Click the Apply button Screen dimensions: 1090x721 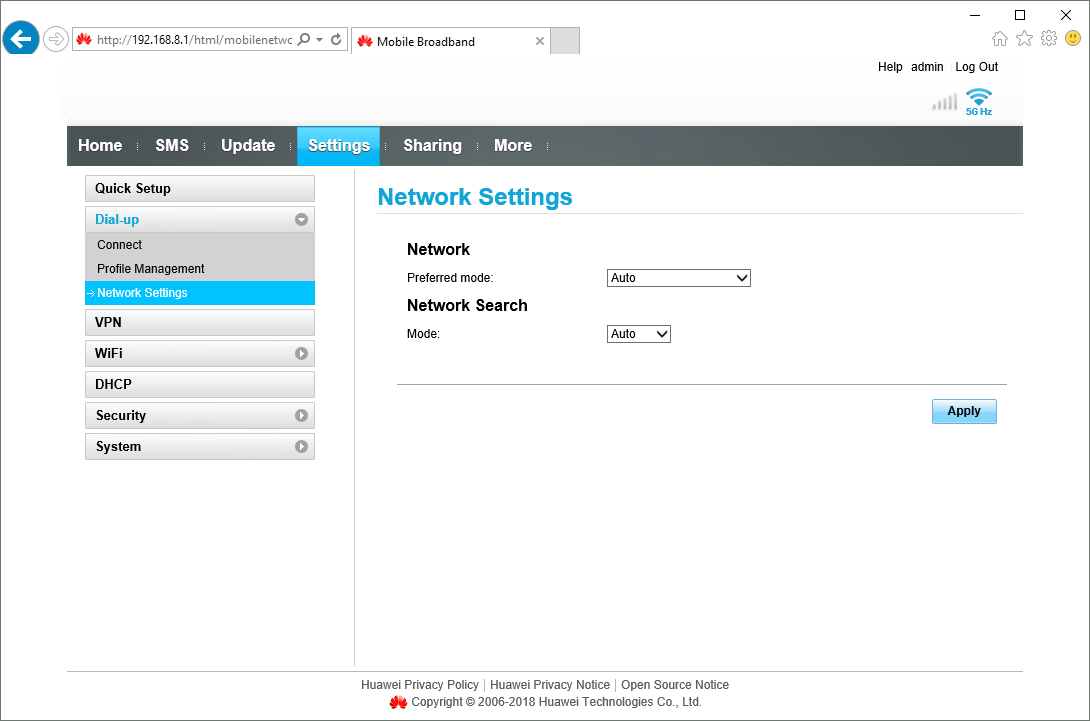[x=963, y=411]
